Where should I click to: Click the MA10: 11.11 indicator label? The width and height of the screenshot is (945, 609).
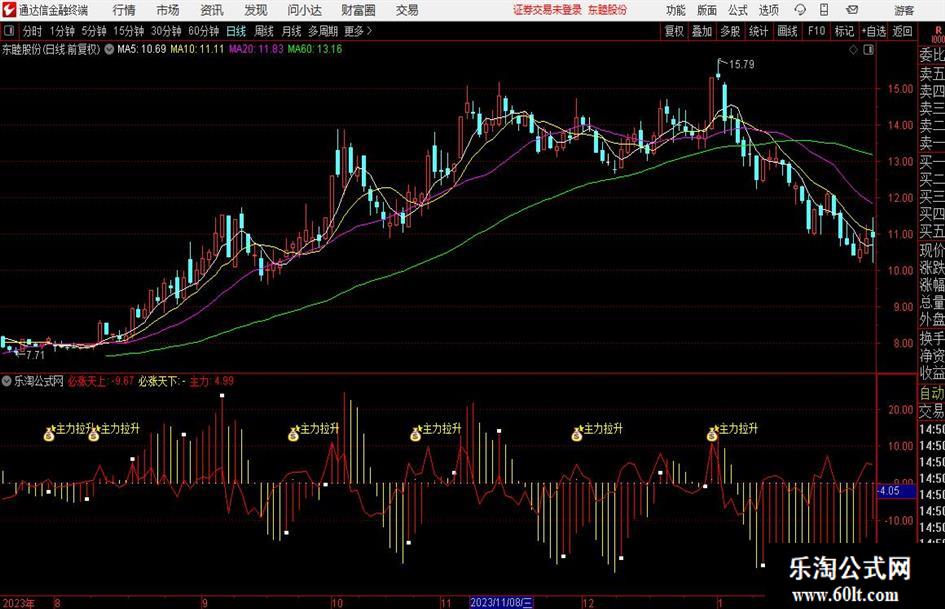coord(197,49)
